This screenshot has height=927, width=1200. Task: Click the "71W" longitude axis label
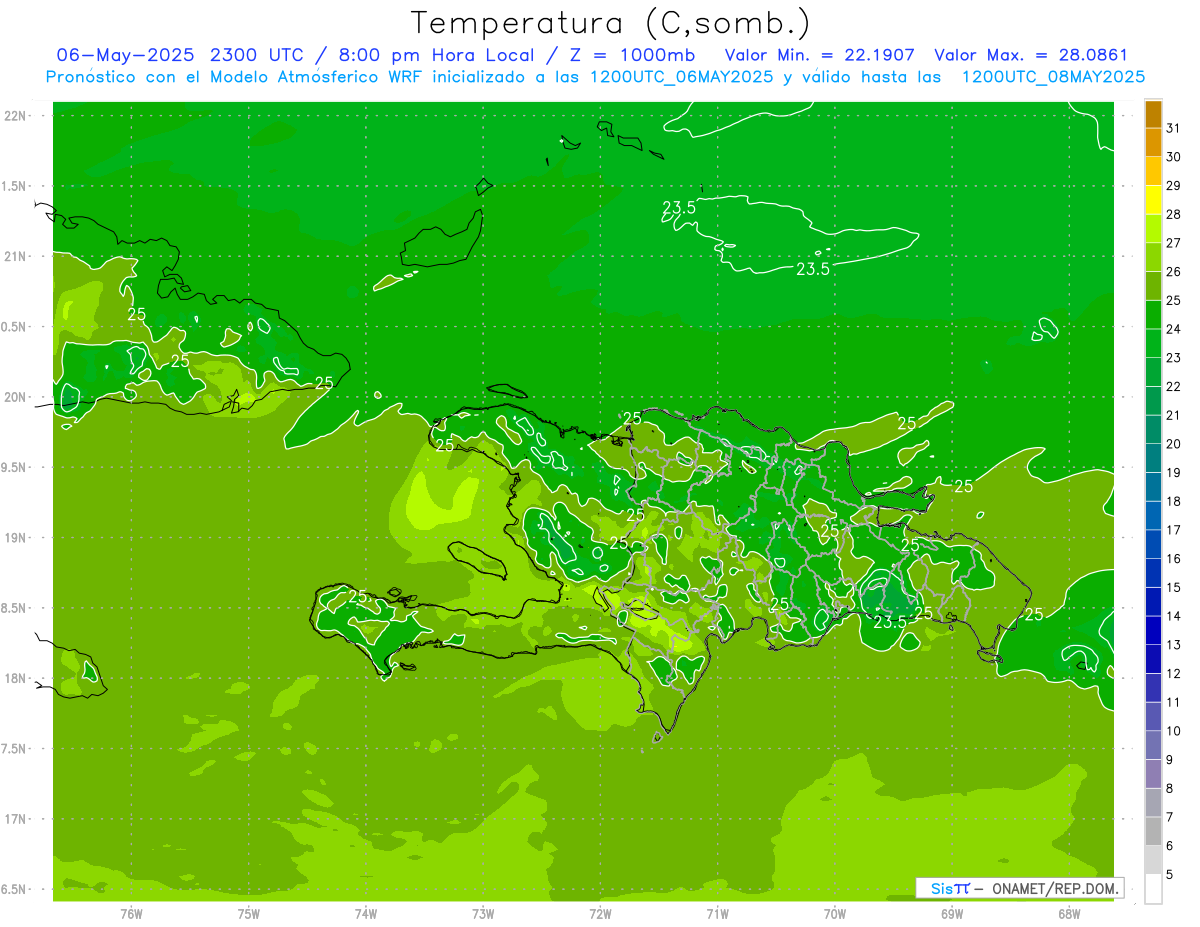[717, 914]
